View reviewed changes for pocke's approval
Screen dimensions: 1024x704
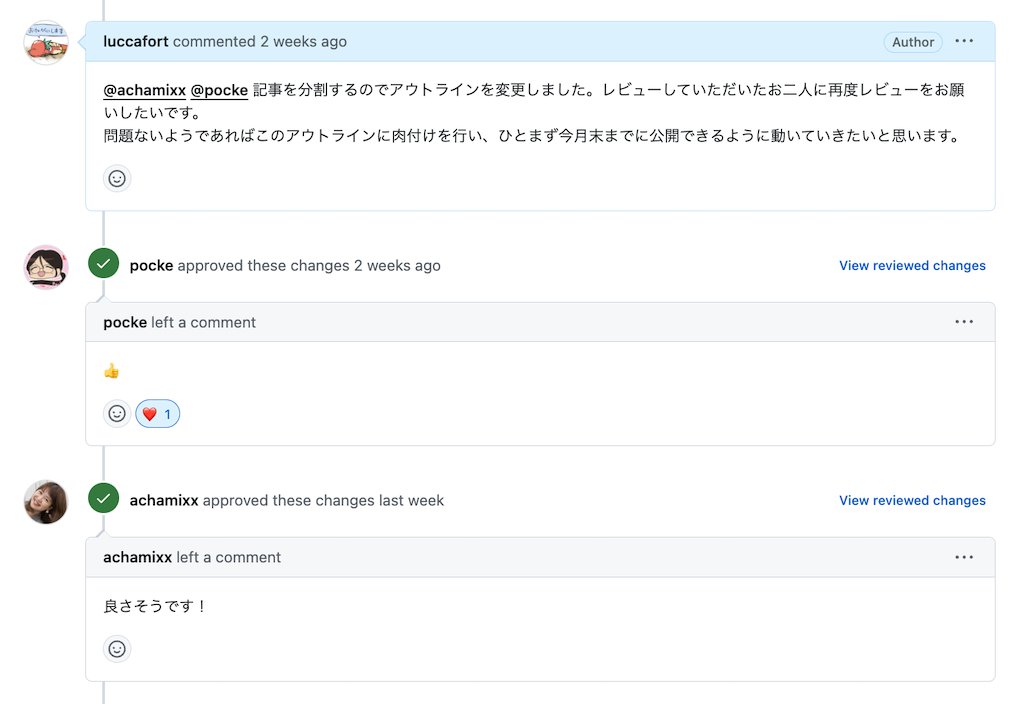point(912,266)
